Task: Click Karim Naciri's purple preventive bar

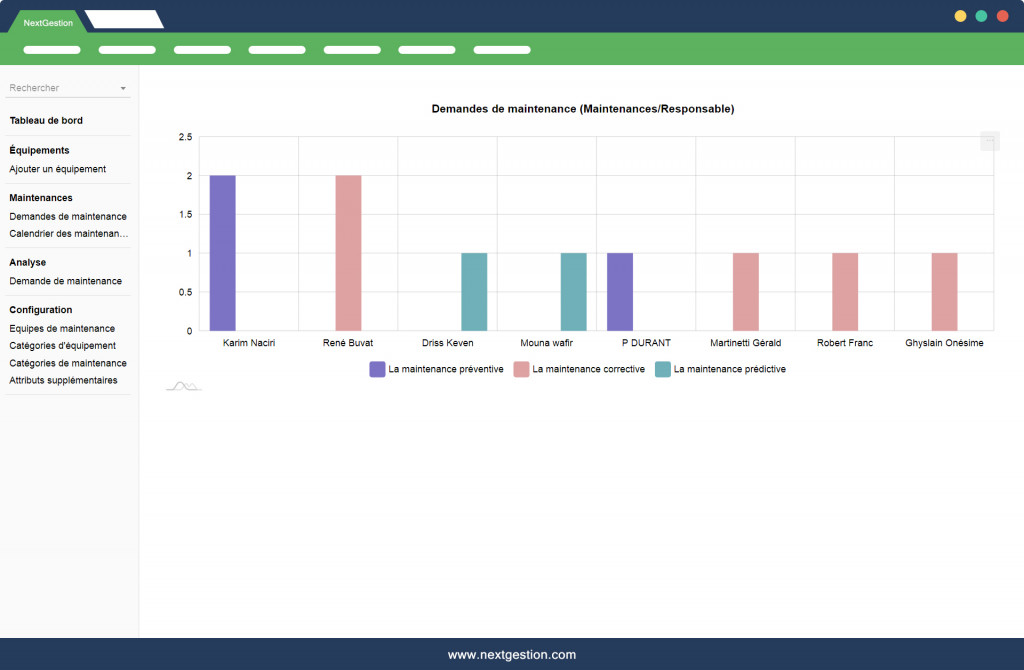Action: coord(223,253)
